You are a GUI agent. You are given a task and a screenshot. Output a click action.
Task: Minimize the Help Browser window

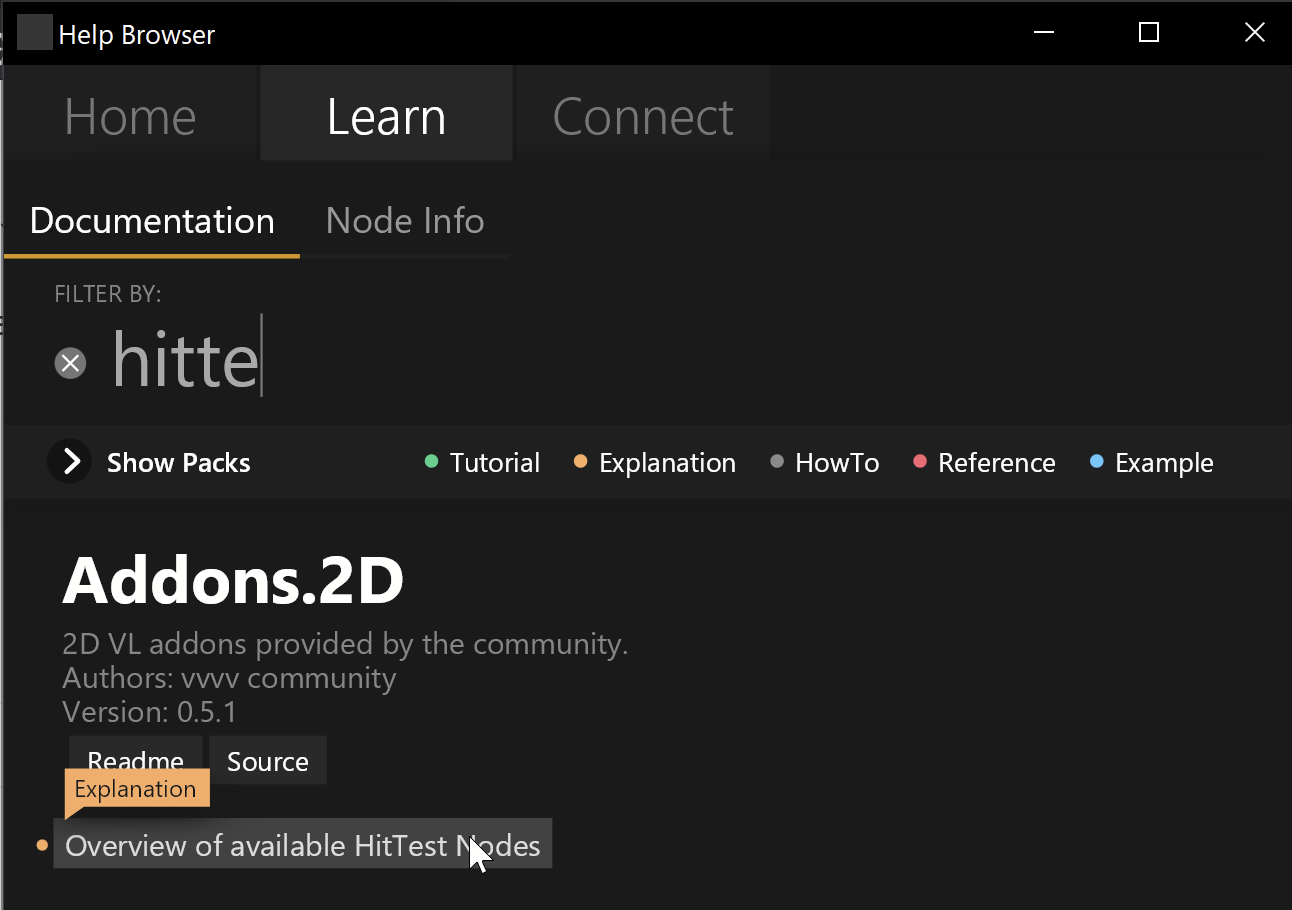(x=1044, y=33)
